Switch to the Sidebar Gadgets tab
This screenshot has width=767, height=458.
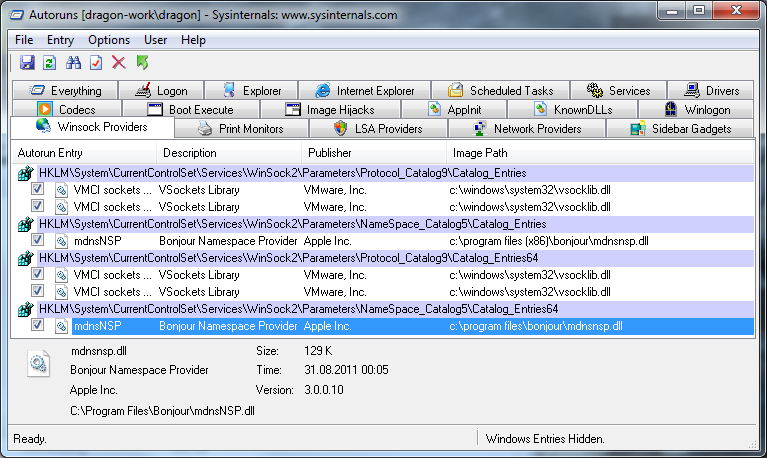[x=680, y=129]
